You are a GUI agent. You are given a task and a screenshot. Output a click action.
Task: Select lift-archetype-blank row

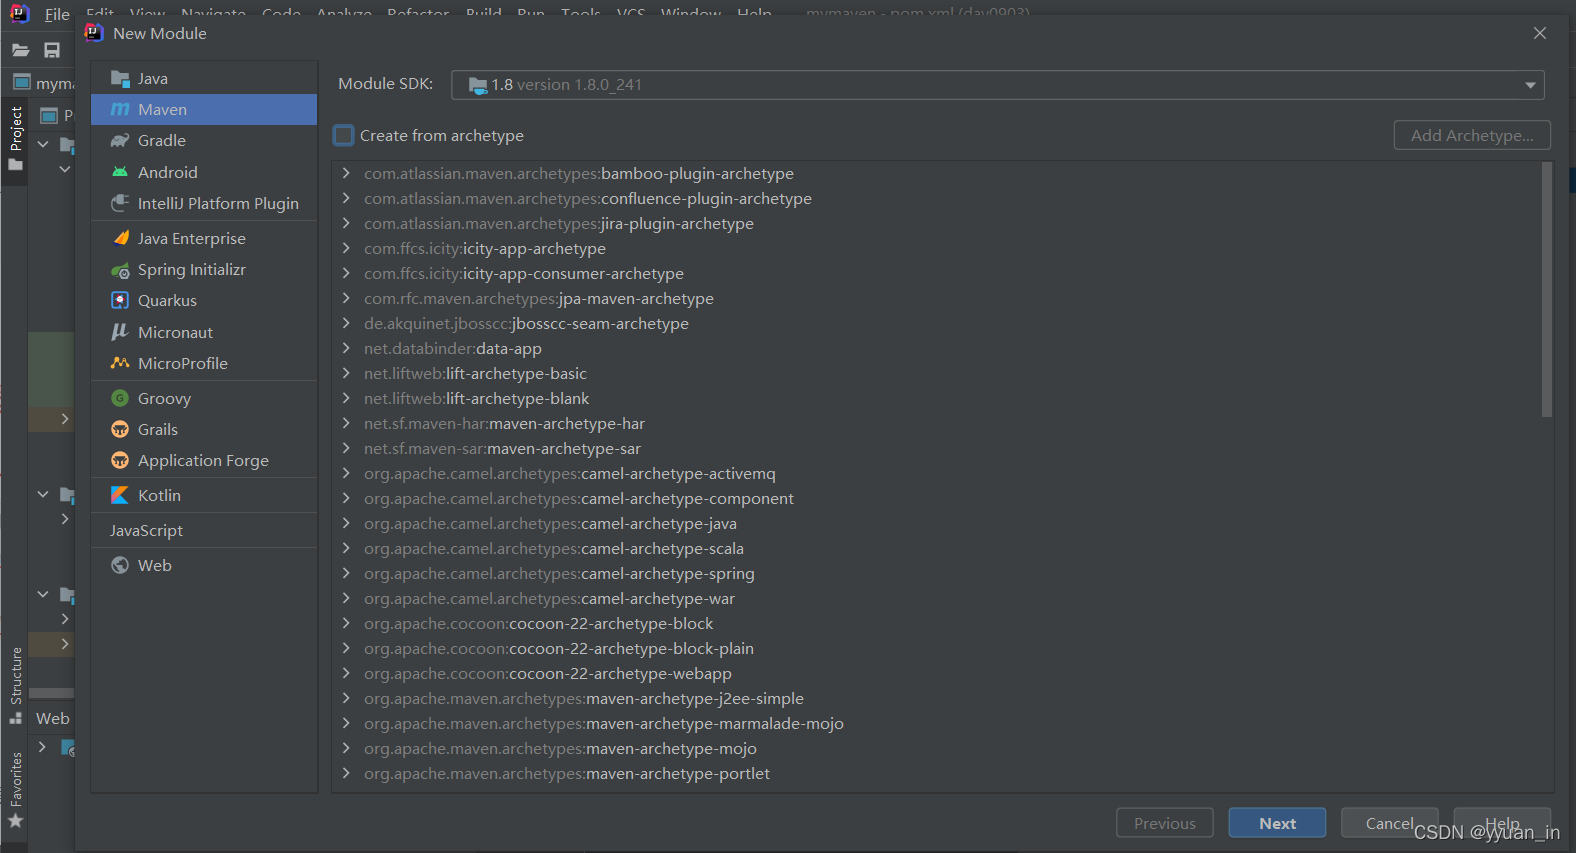click(x=938, y=398)
